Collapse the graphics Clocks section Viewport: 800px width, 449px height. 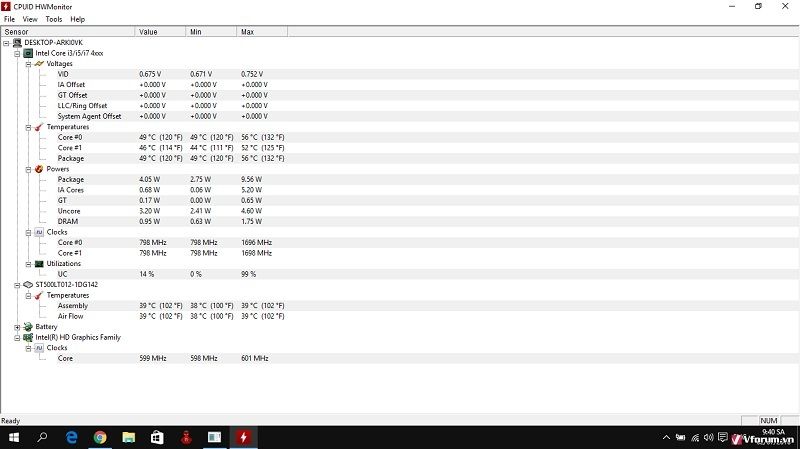point(29,348)
